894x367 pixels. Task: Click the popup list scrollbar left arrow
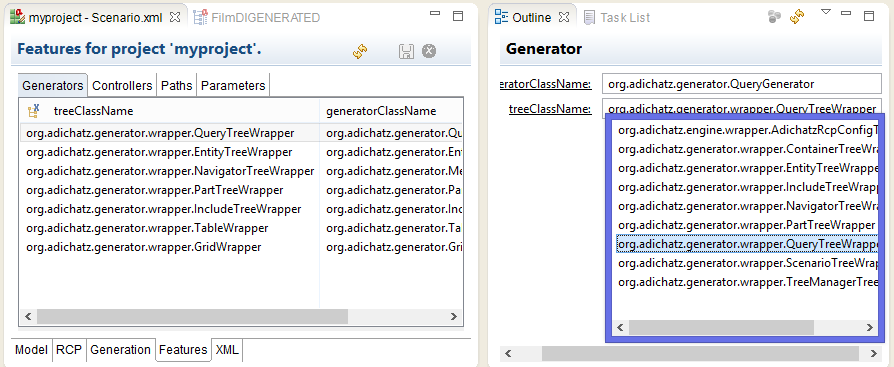coord(620,327)
